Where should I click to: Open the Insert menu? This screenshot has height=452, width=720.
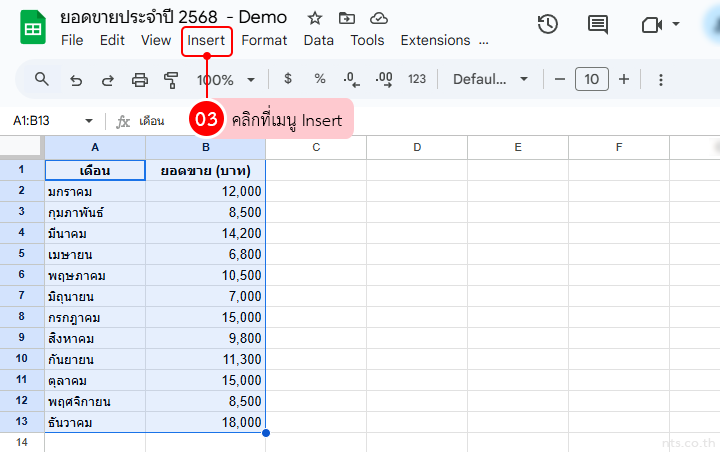tap(206, 40)
